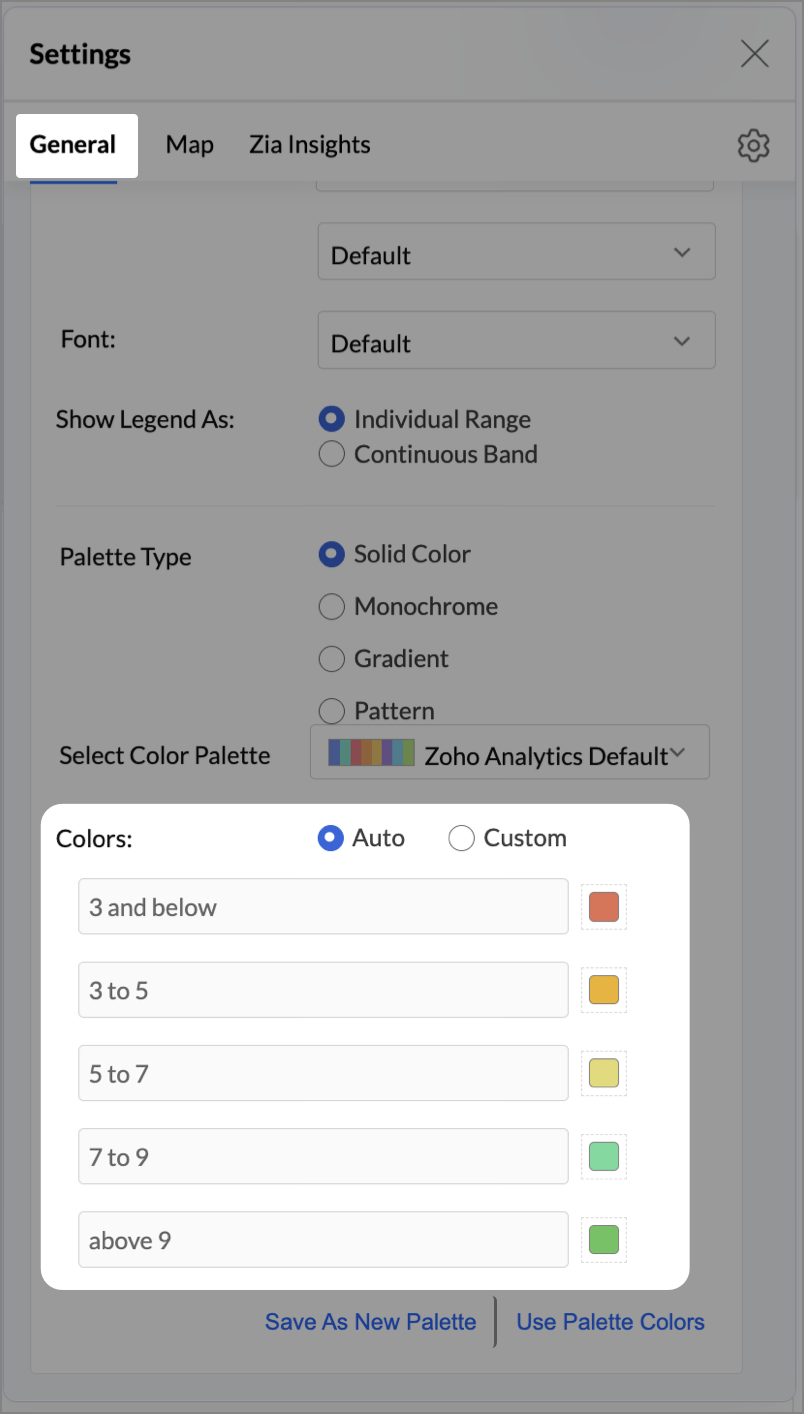Click Use Palette Colors link
This screenshot has width=804, height=1414.
610,1322
